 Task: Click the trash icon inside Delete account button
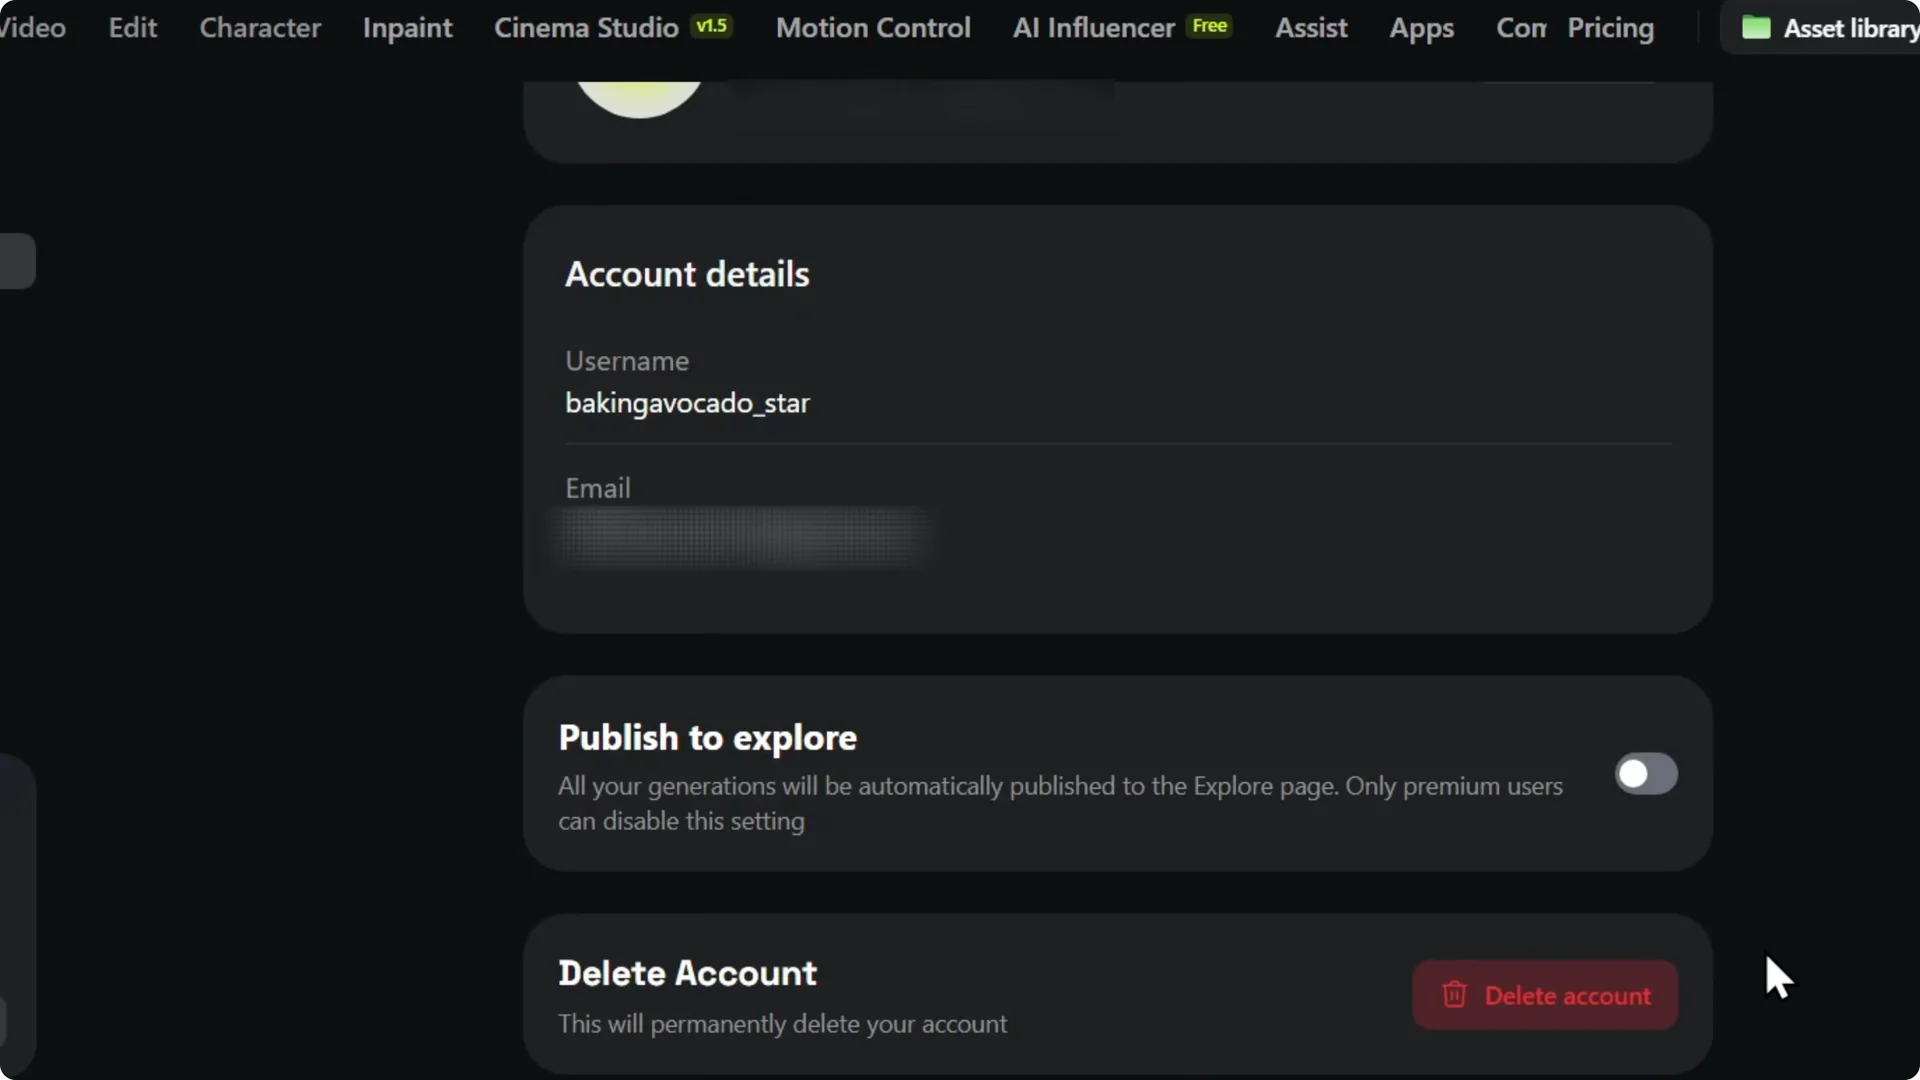click(1455, 995)
